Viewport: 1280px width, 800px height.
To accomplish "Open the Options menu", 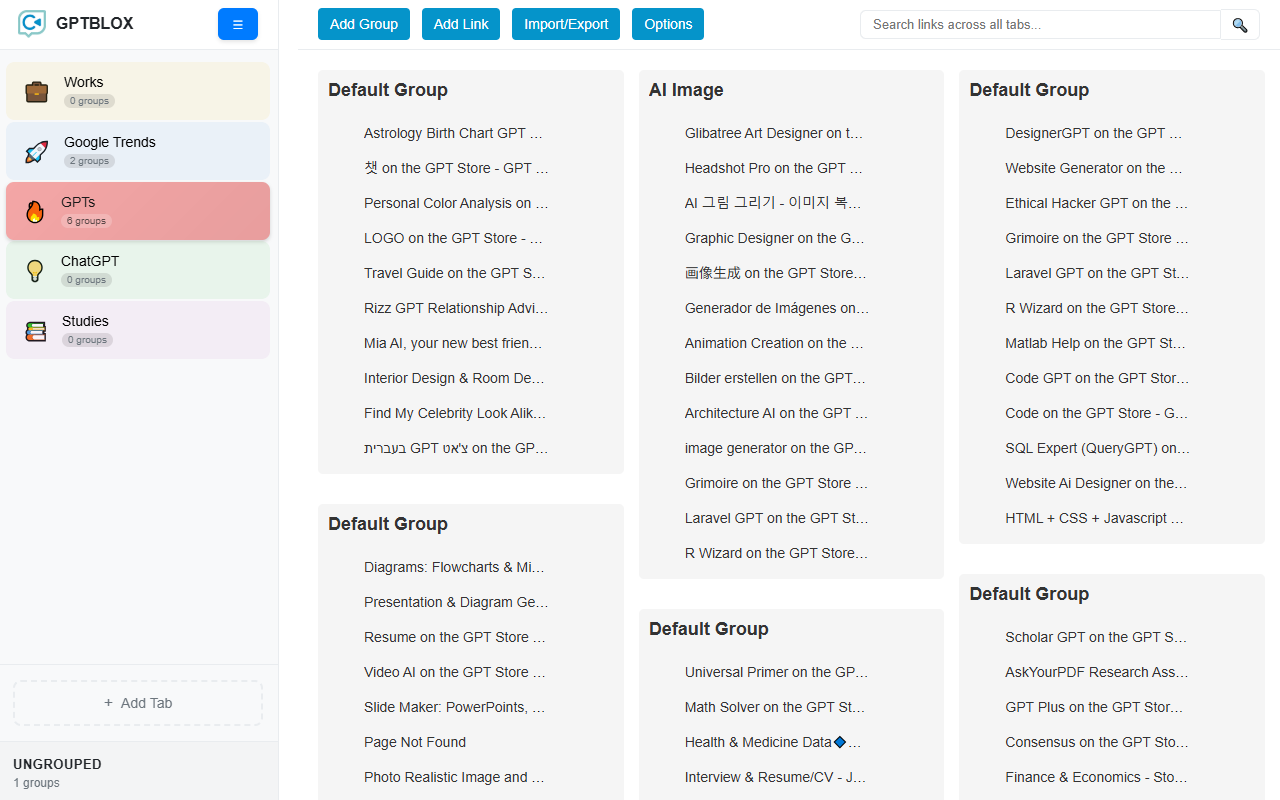I will coord(667,24).
